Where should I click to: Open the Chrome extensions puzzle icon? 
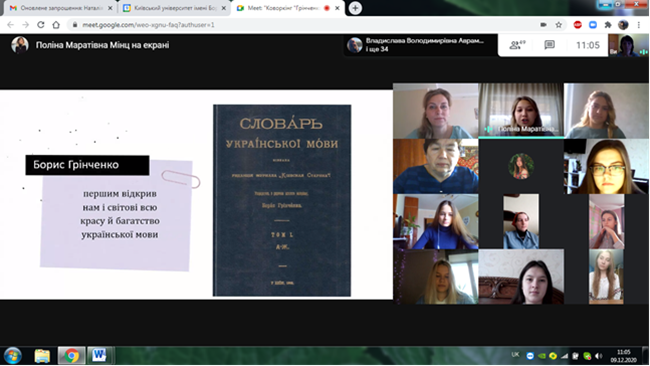point(608,25)
